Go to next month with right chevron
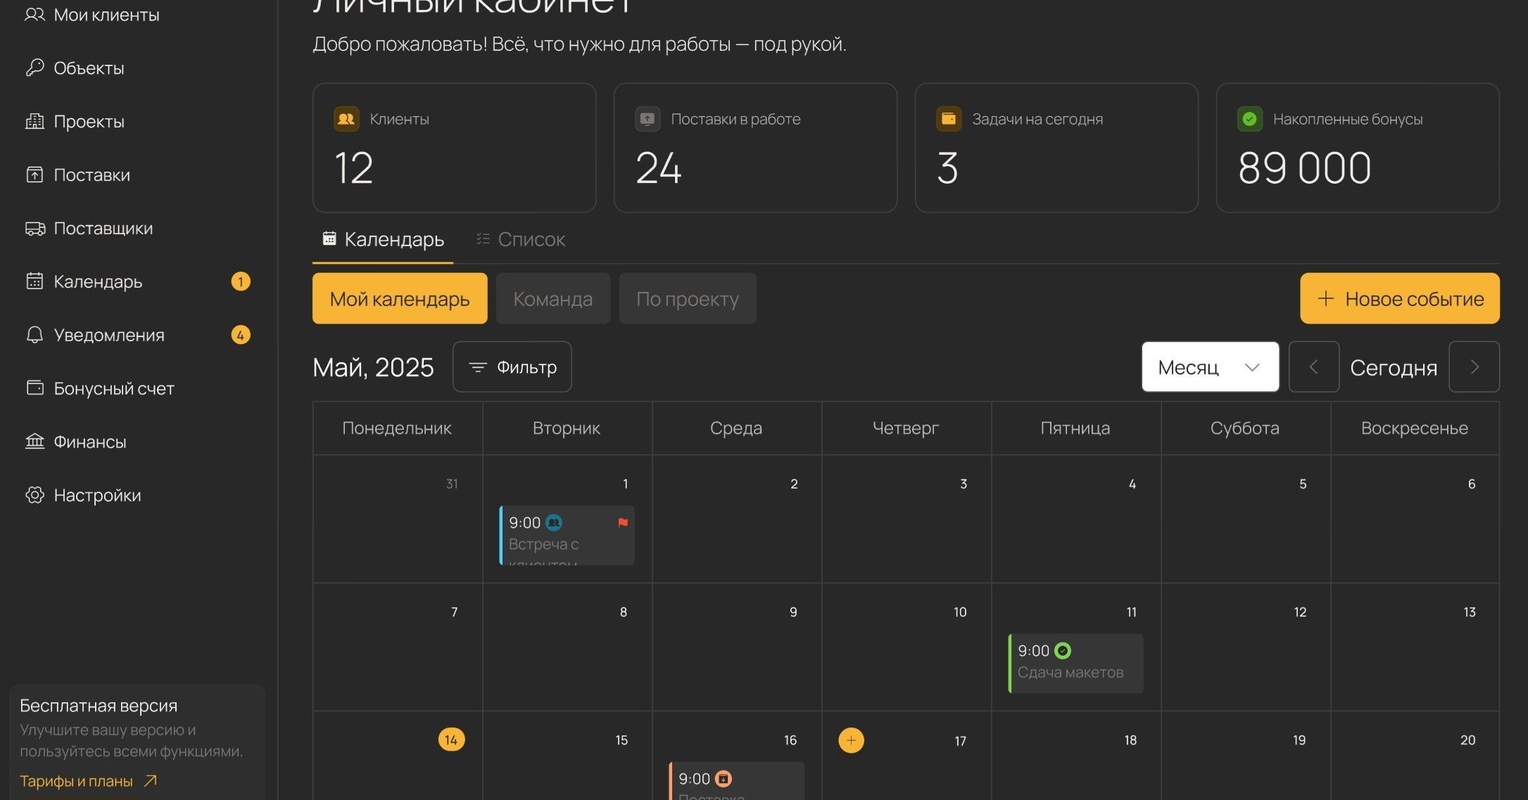This screenshot has width=1528, height=800. pyautogui.click(x=1474, y=367)
